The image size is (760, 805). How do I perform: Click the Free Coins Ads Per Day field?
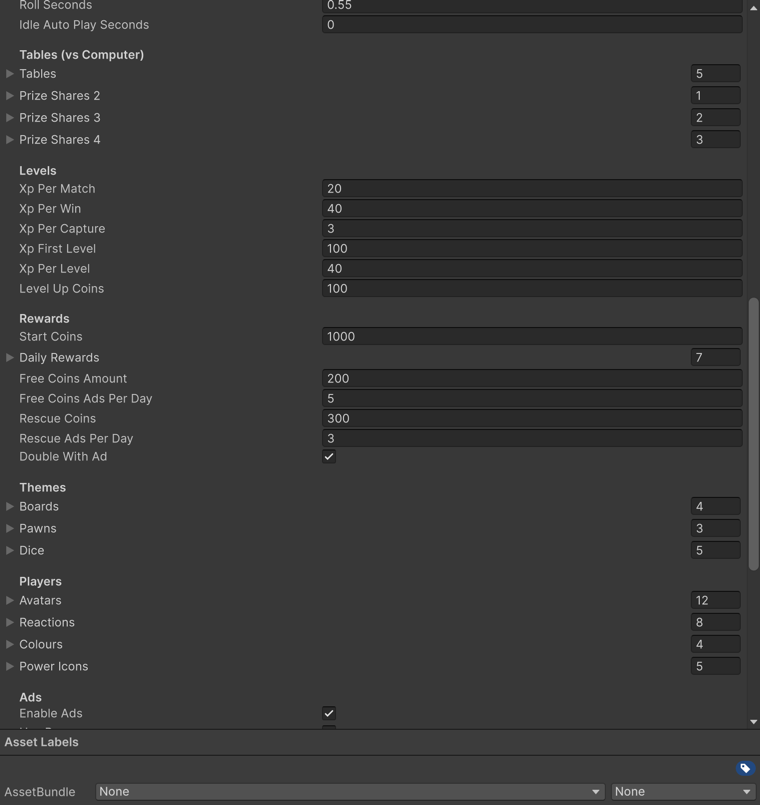point(532,398)
